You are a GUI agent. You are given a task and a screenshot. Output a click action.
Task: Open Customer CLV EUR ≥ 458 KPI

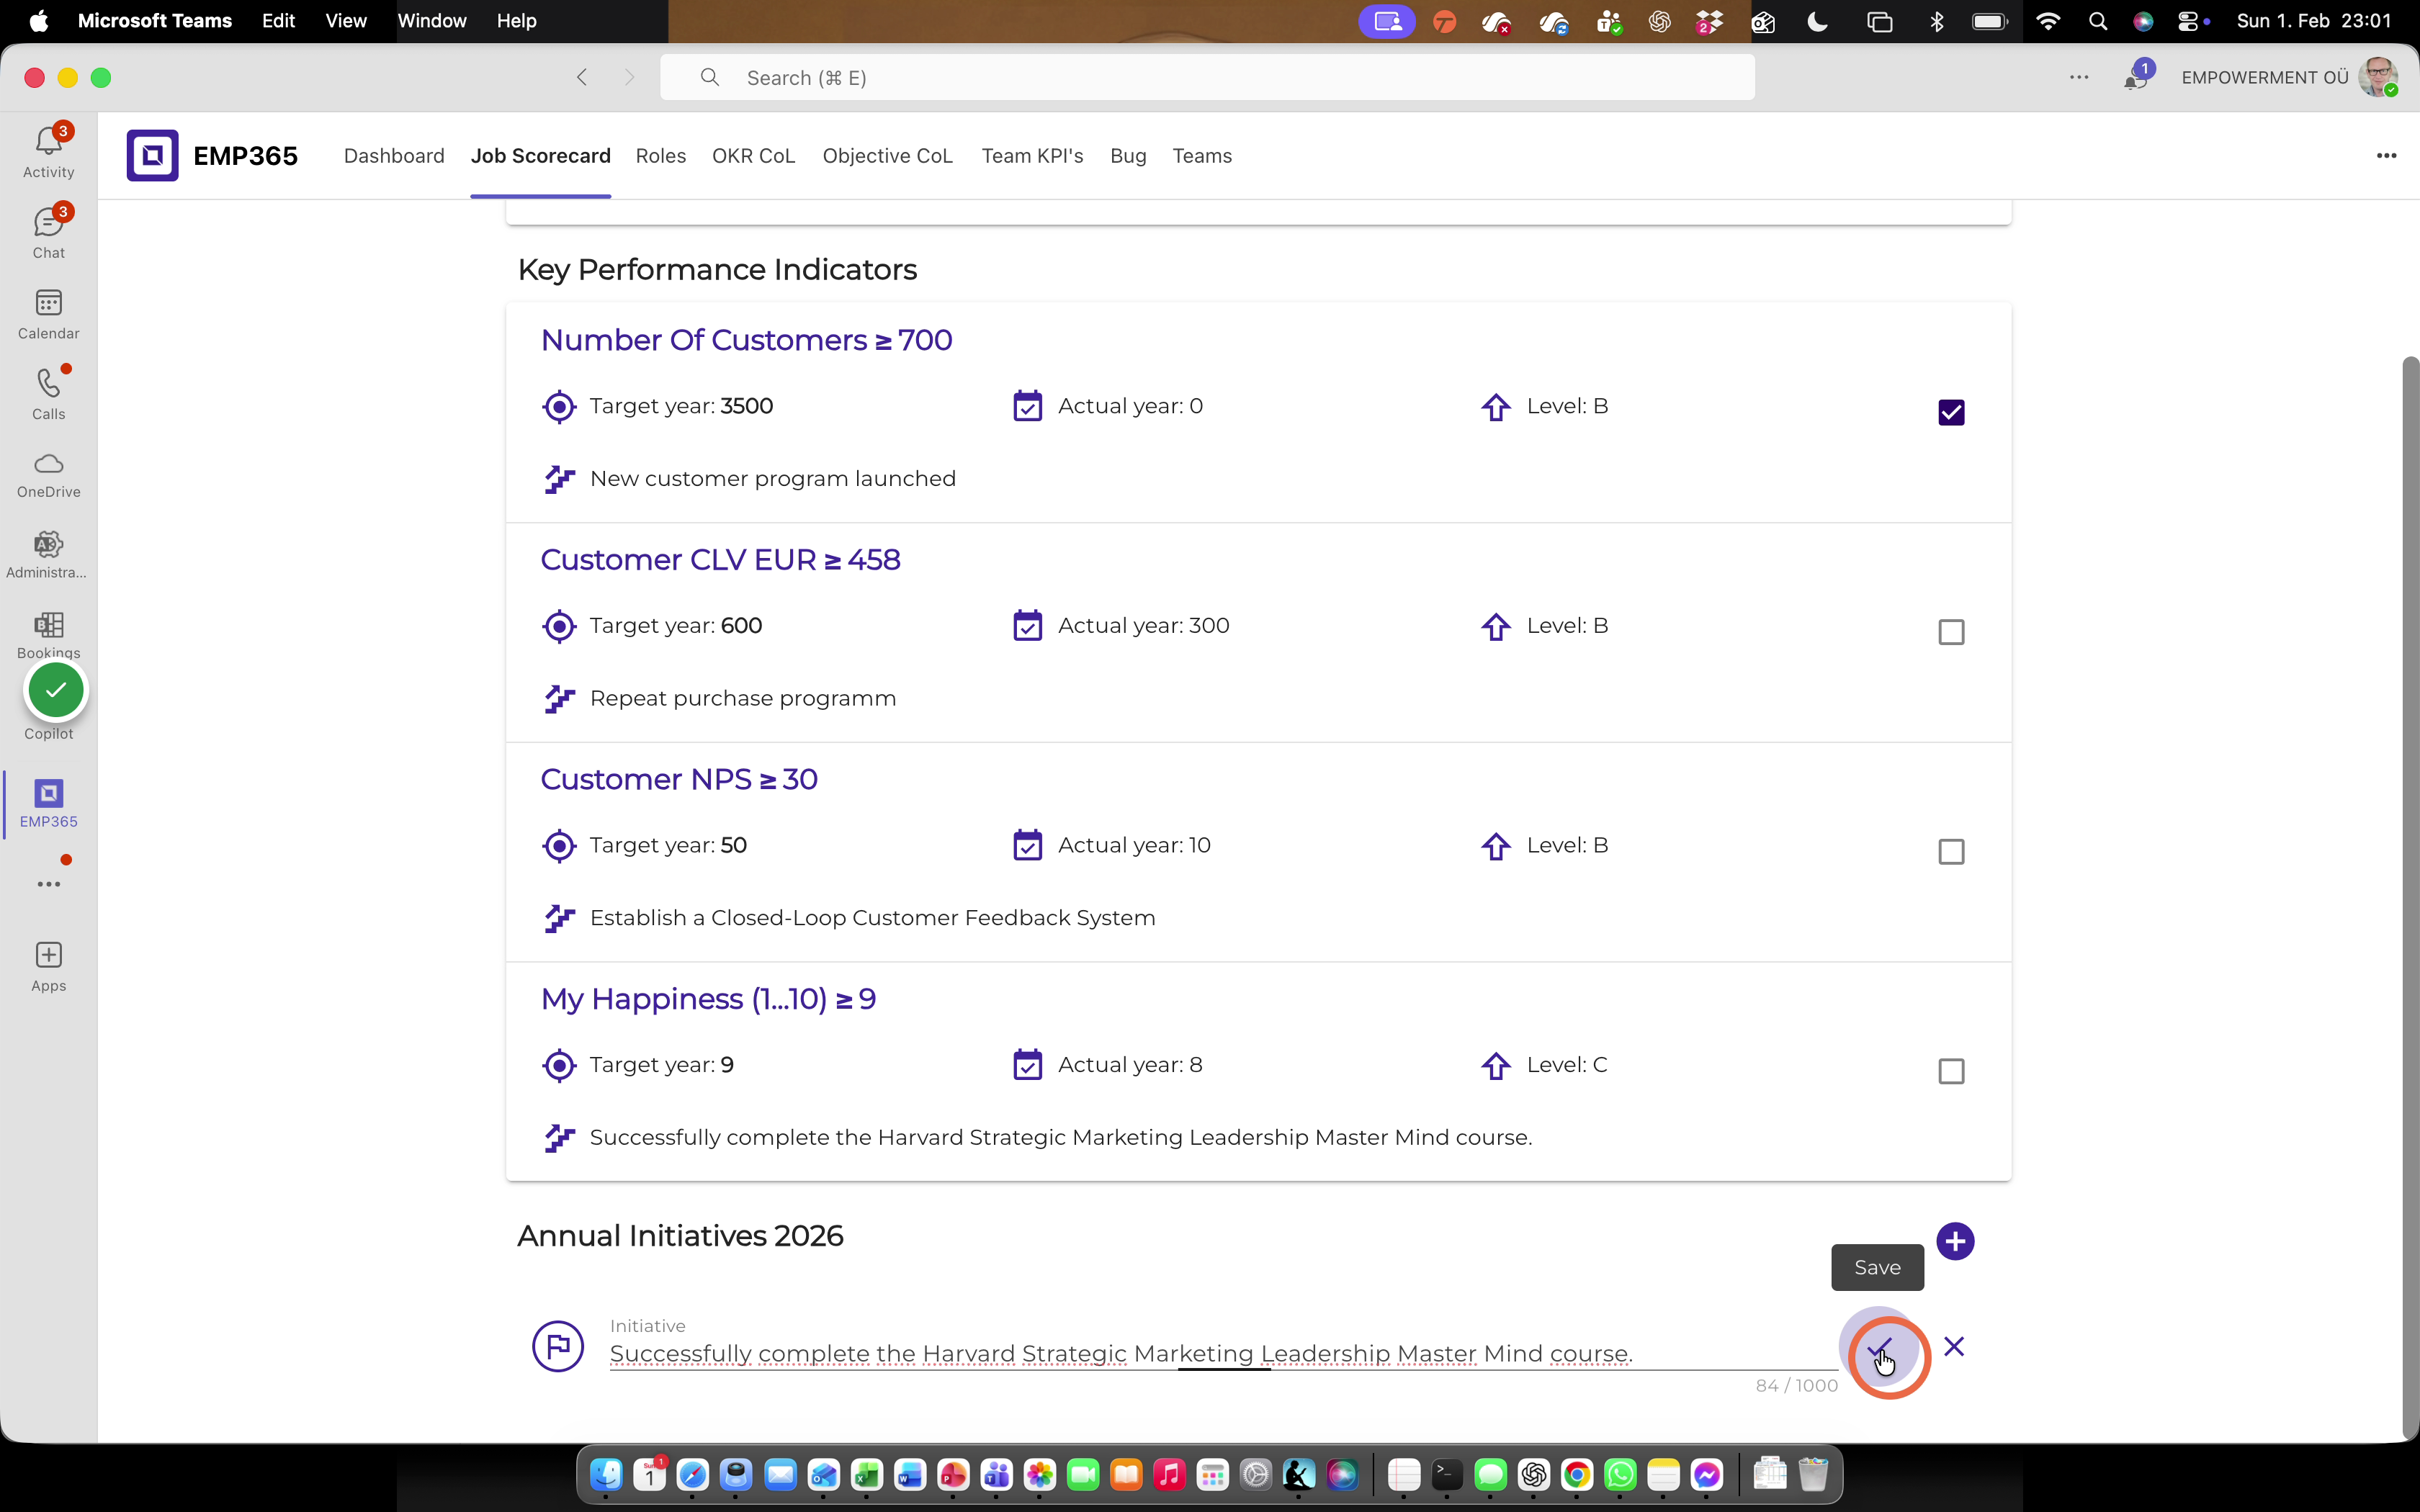(x=720, y=560)
